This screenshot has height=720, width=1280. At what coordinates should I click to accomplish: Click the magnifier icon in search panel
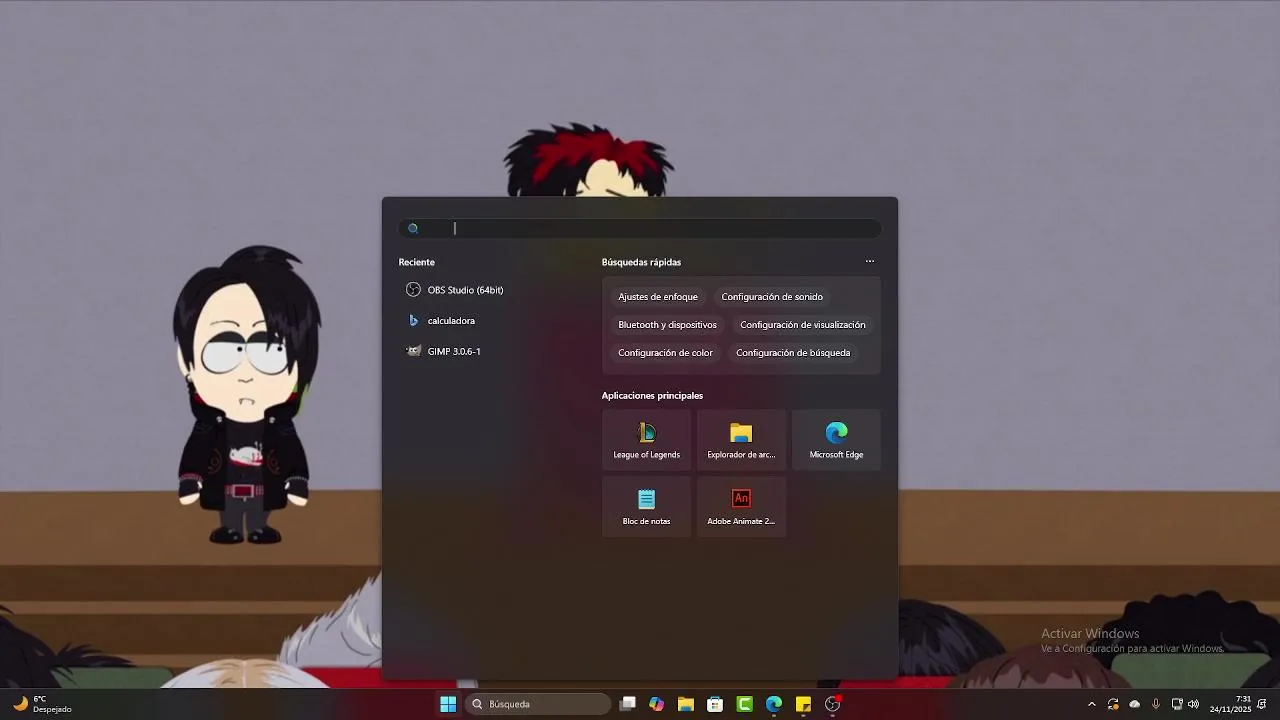(x=413, y=229)
